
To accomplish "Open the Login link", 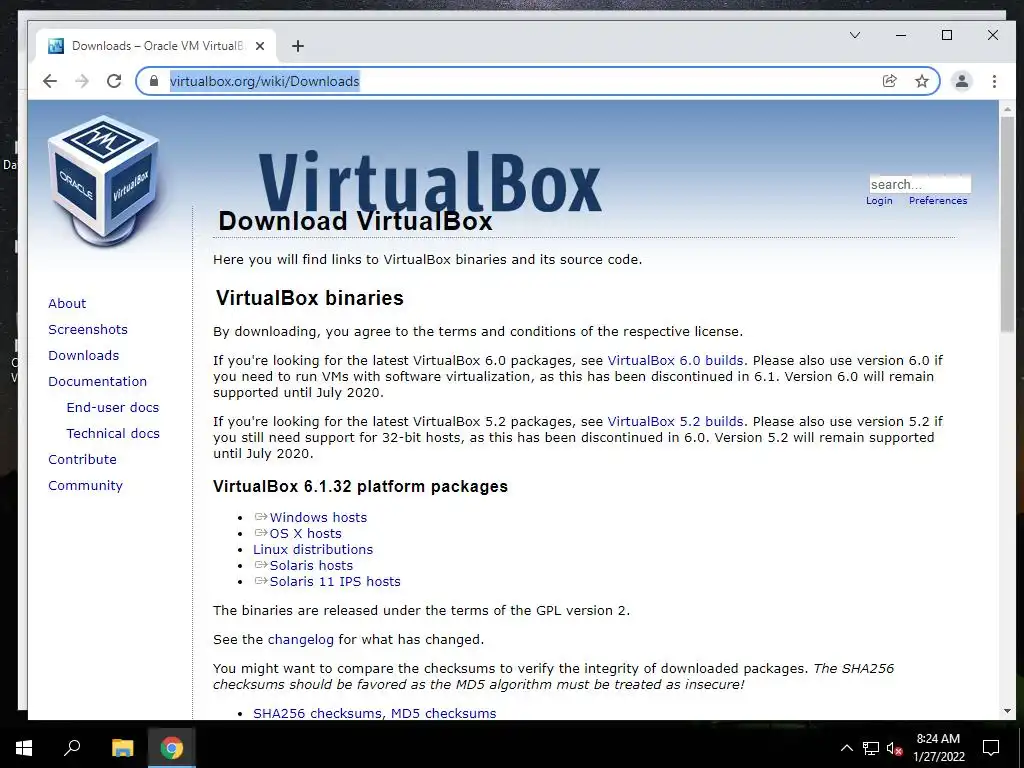I will click(879, 200).
